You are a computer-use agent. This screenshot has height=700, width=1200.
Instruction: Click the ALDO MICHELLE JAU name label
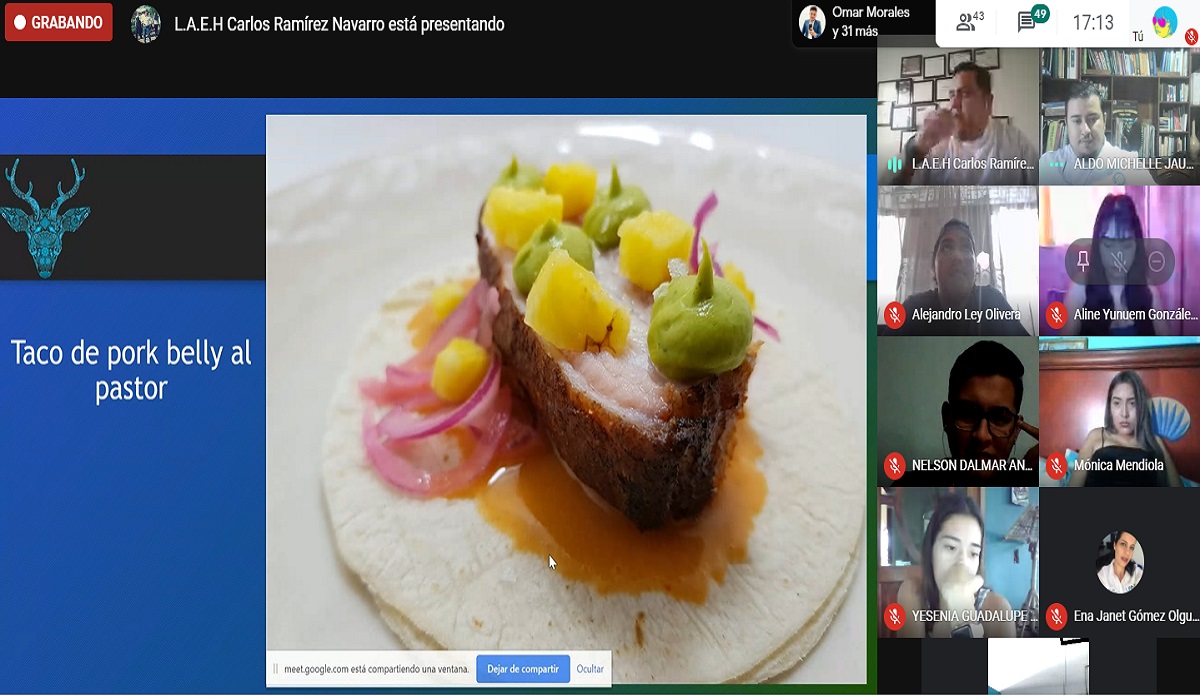(1134, 163)
